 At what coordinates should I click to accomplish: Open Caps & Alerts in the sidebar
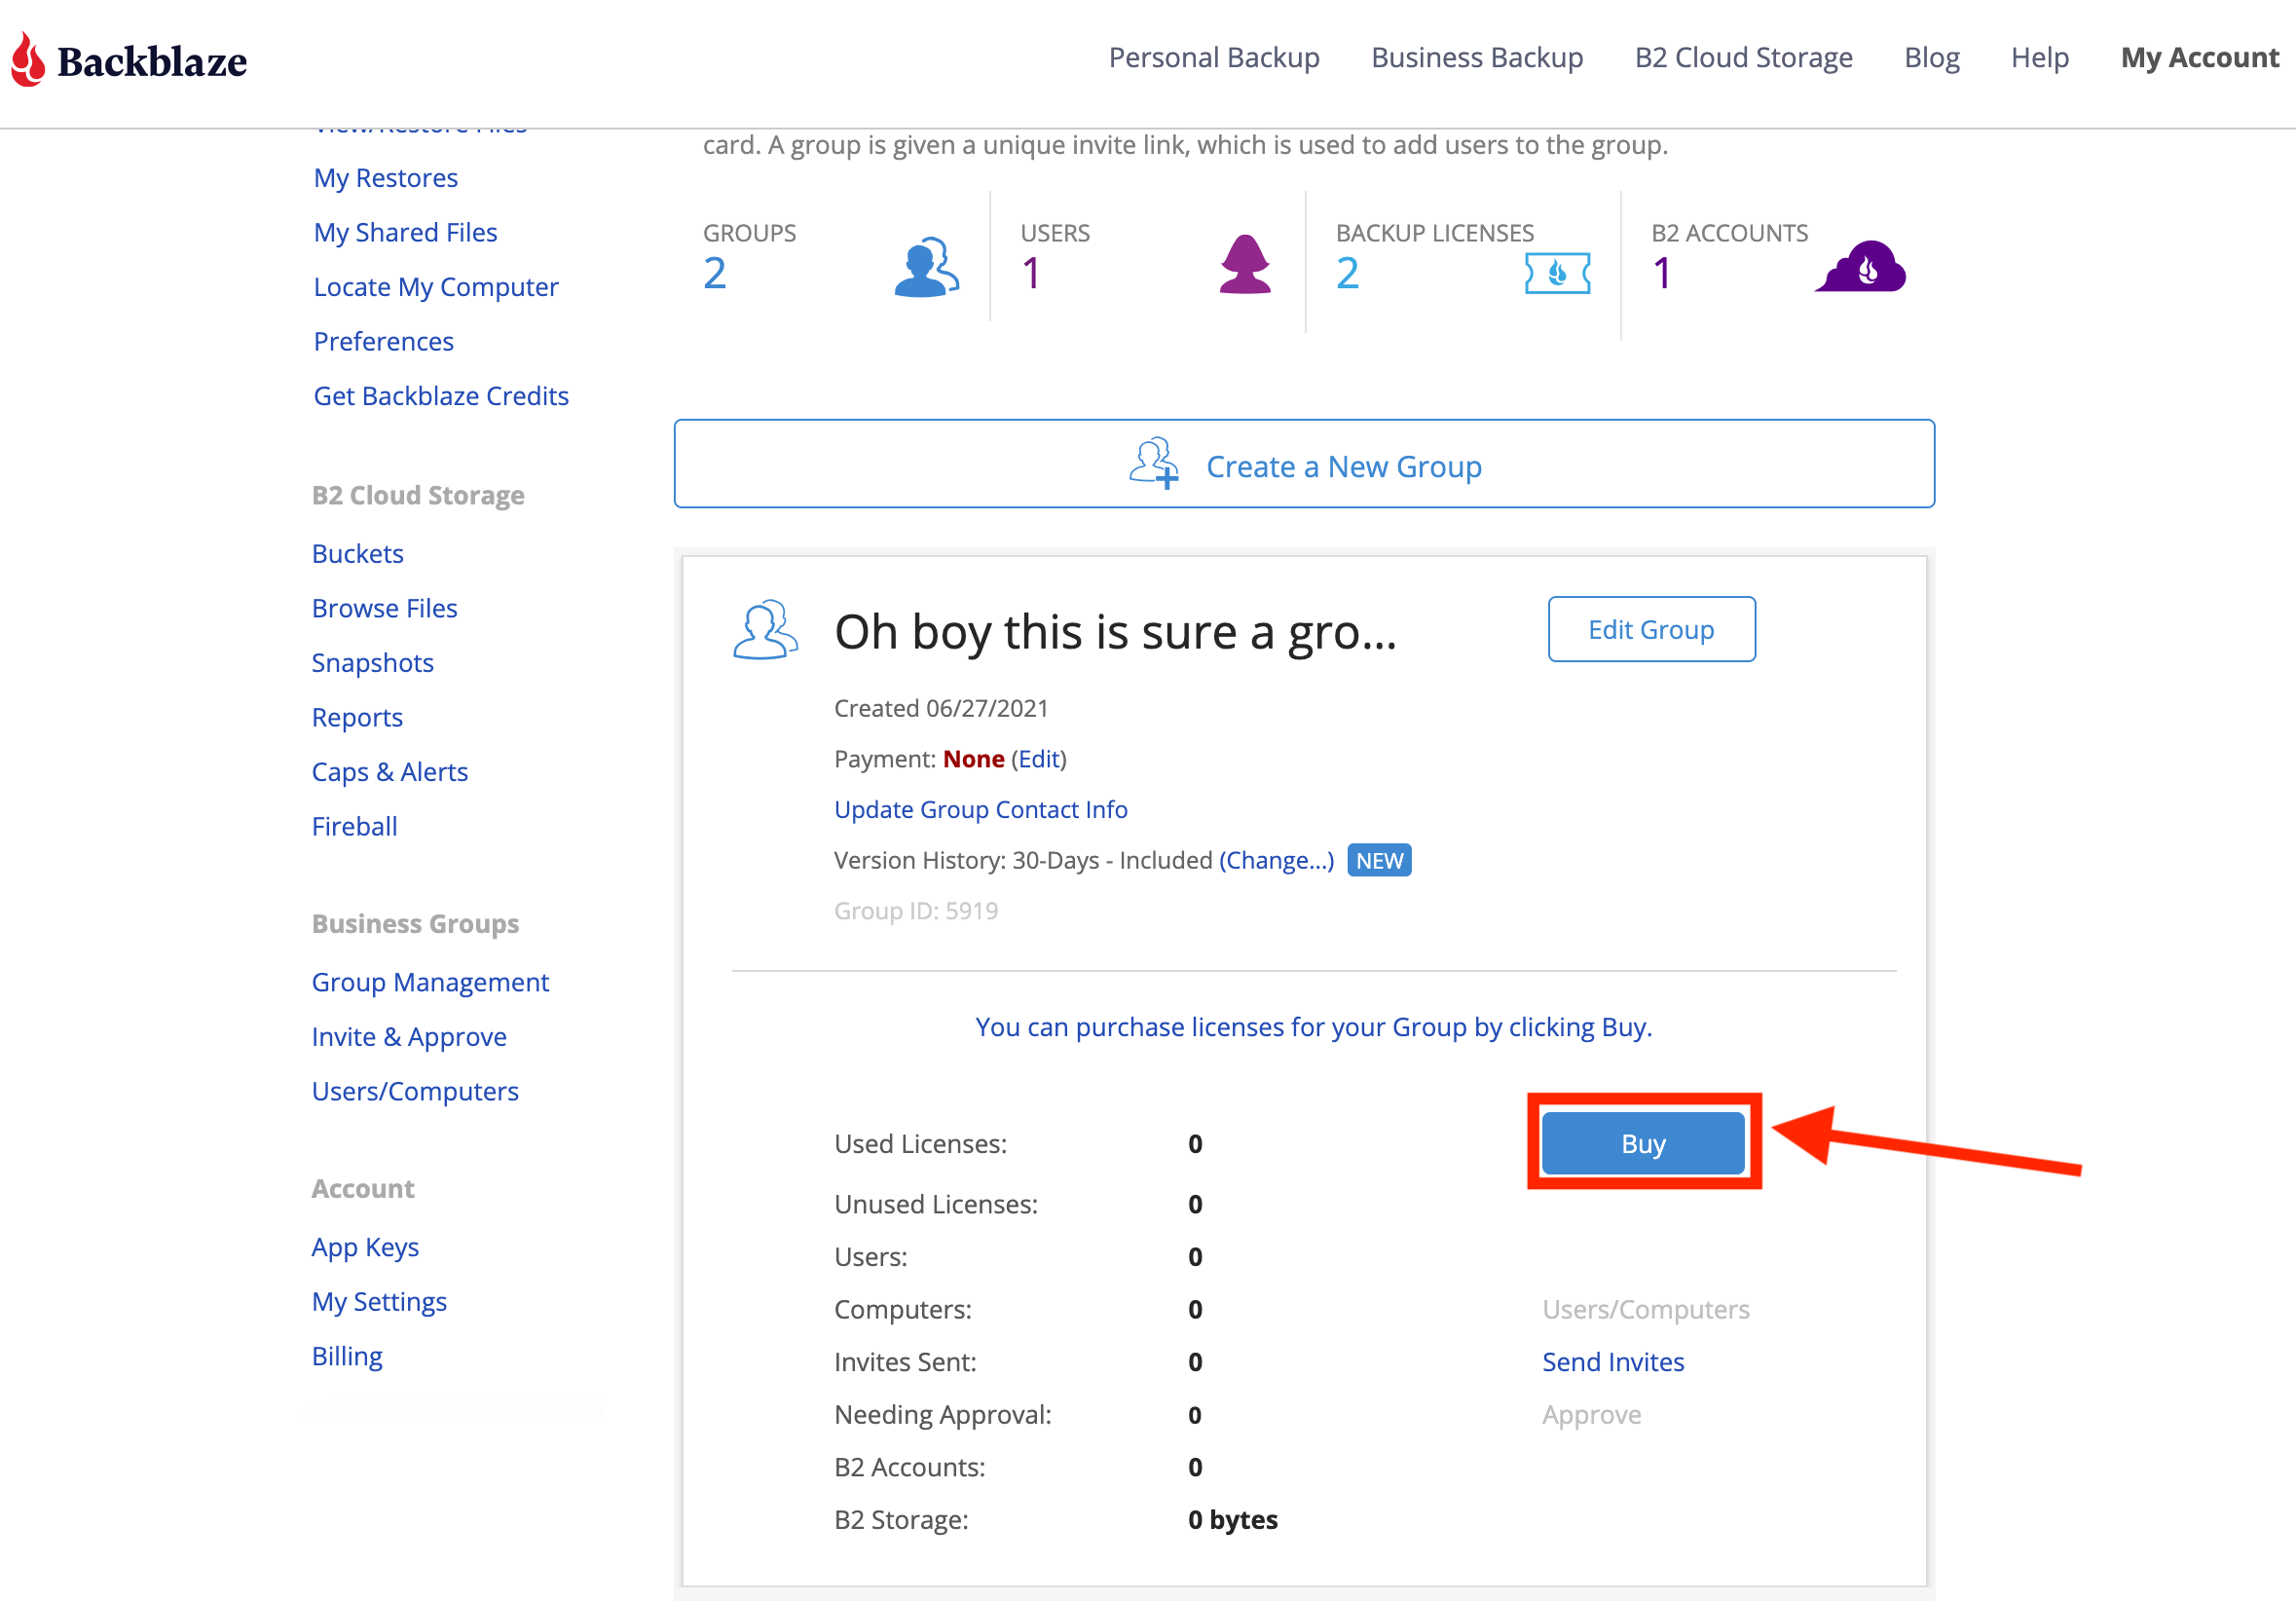(x=389, y=772)
